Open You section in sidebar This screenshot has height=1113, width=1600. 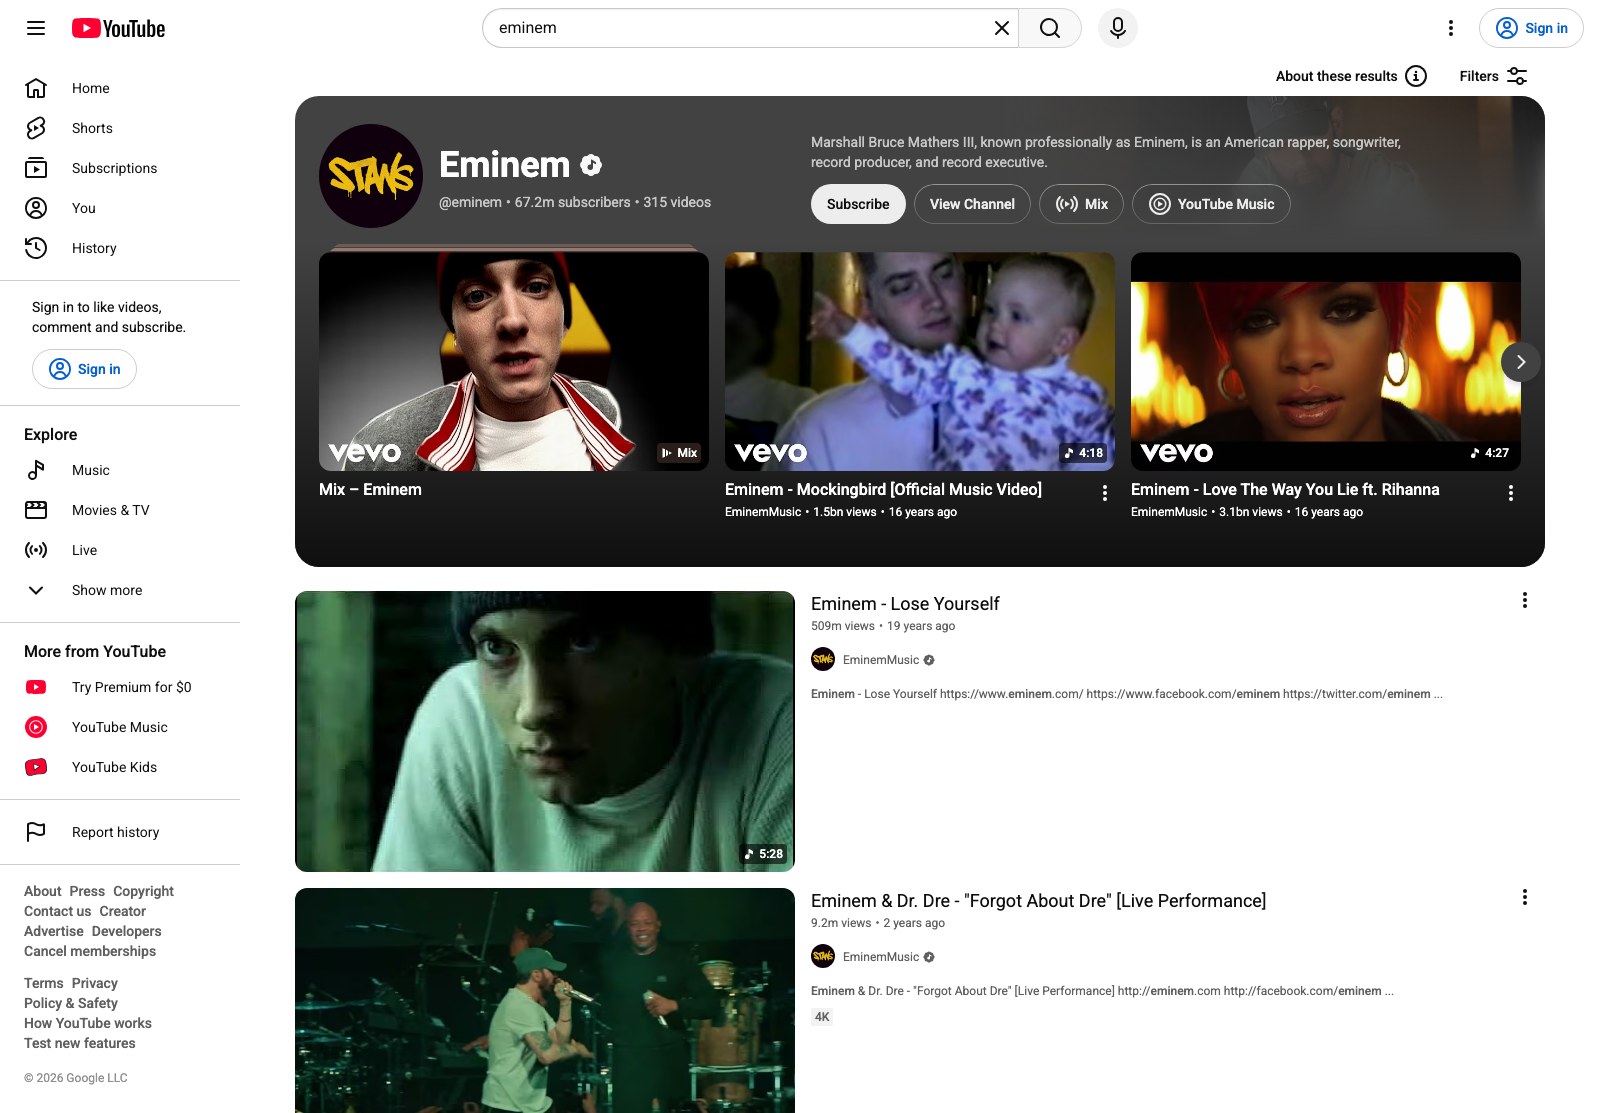[x=120, y=208]
